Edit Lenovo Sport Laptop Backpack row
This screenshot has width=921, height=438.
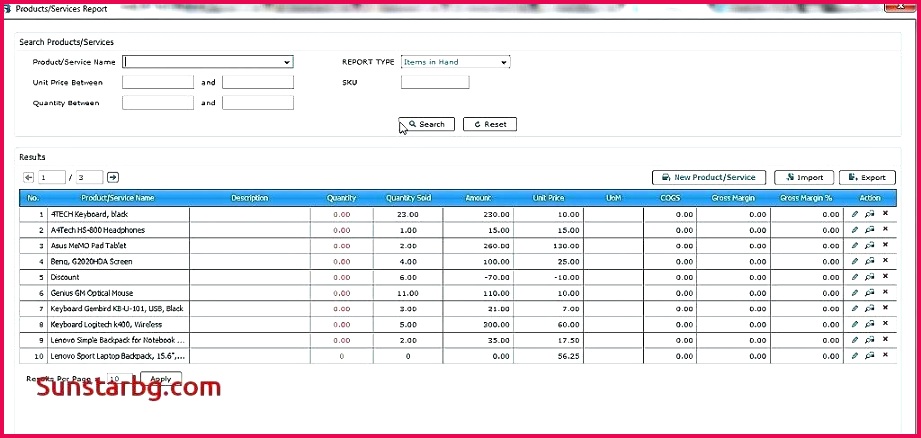pyautogui.click(x=855, y=356)
